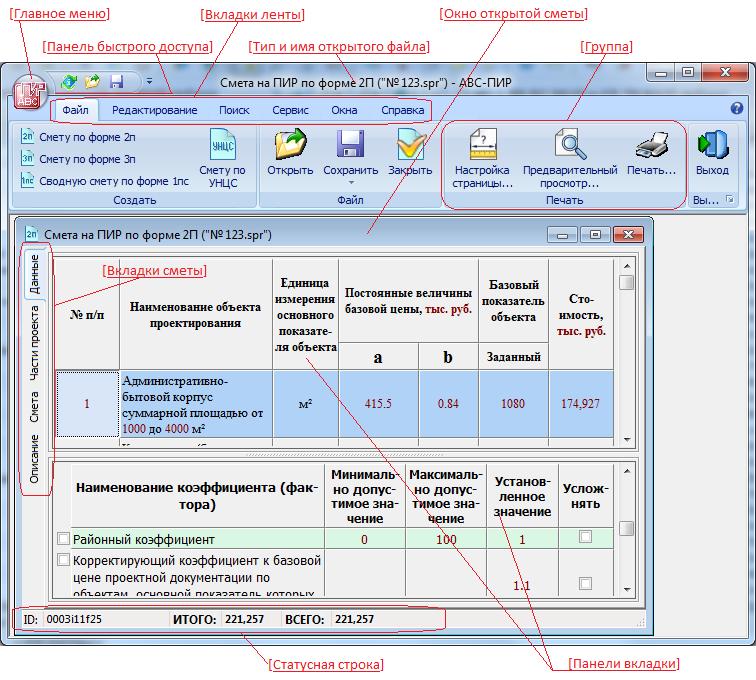Select the Описание vertical tab
Image resolution: width=756 pixels, height=680 pixels.
pyautogui.click(x=34, y=459)
